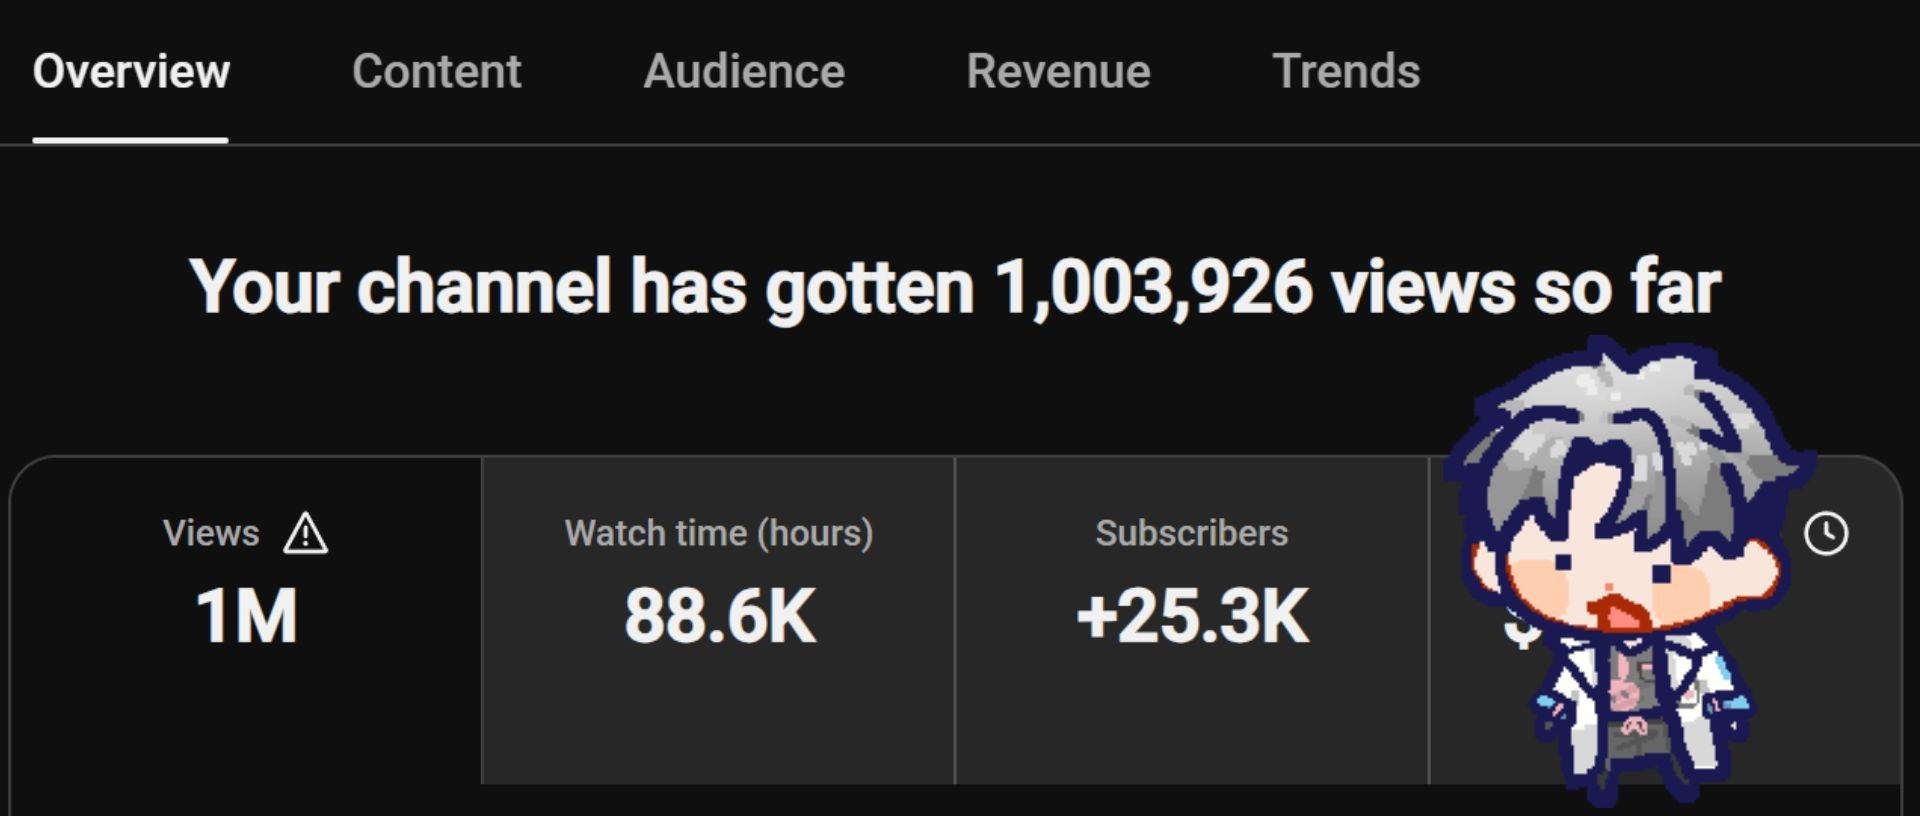Select the Revenue tab
This screenshot has width=1920, height=816.
(x=1058, y=71)
